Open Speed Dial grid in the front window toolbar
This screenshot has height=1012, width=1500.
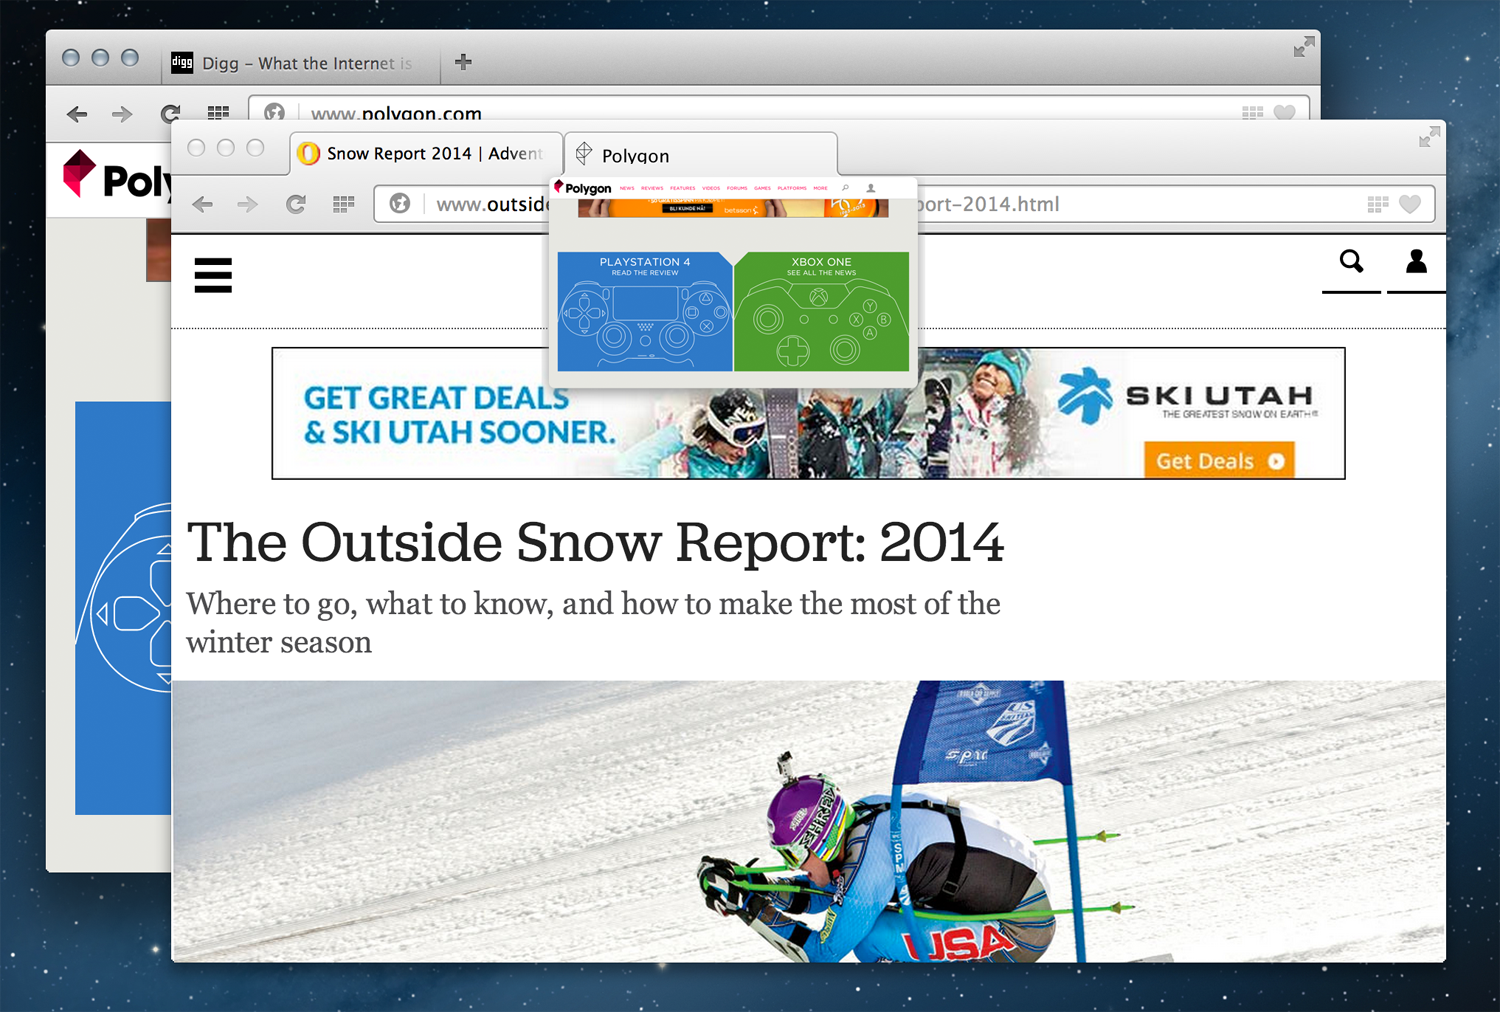click(343, 204)
